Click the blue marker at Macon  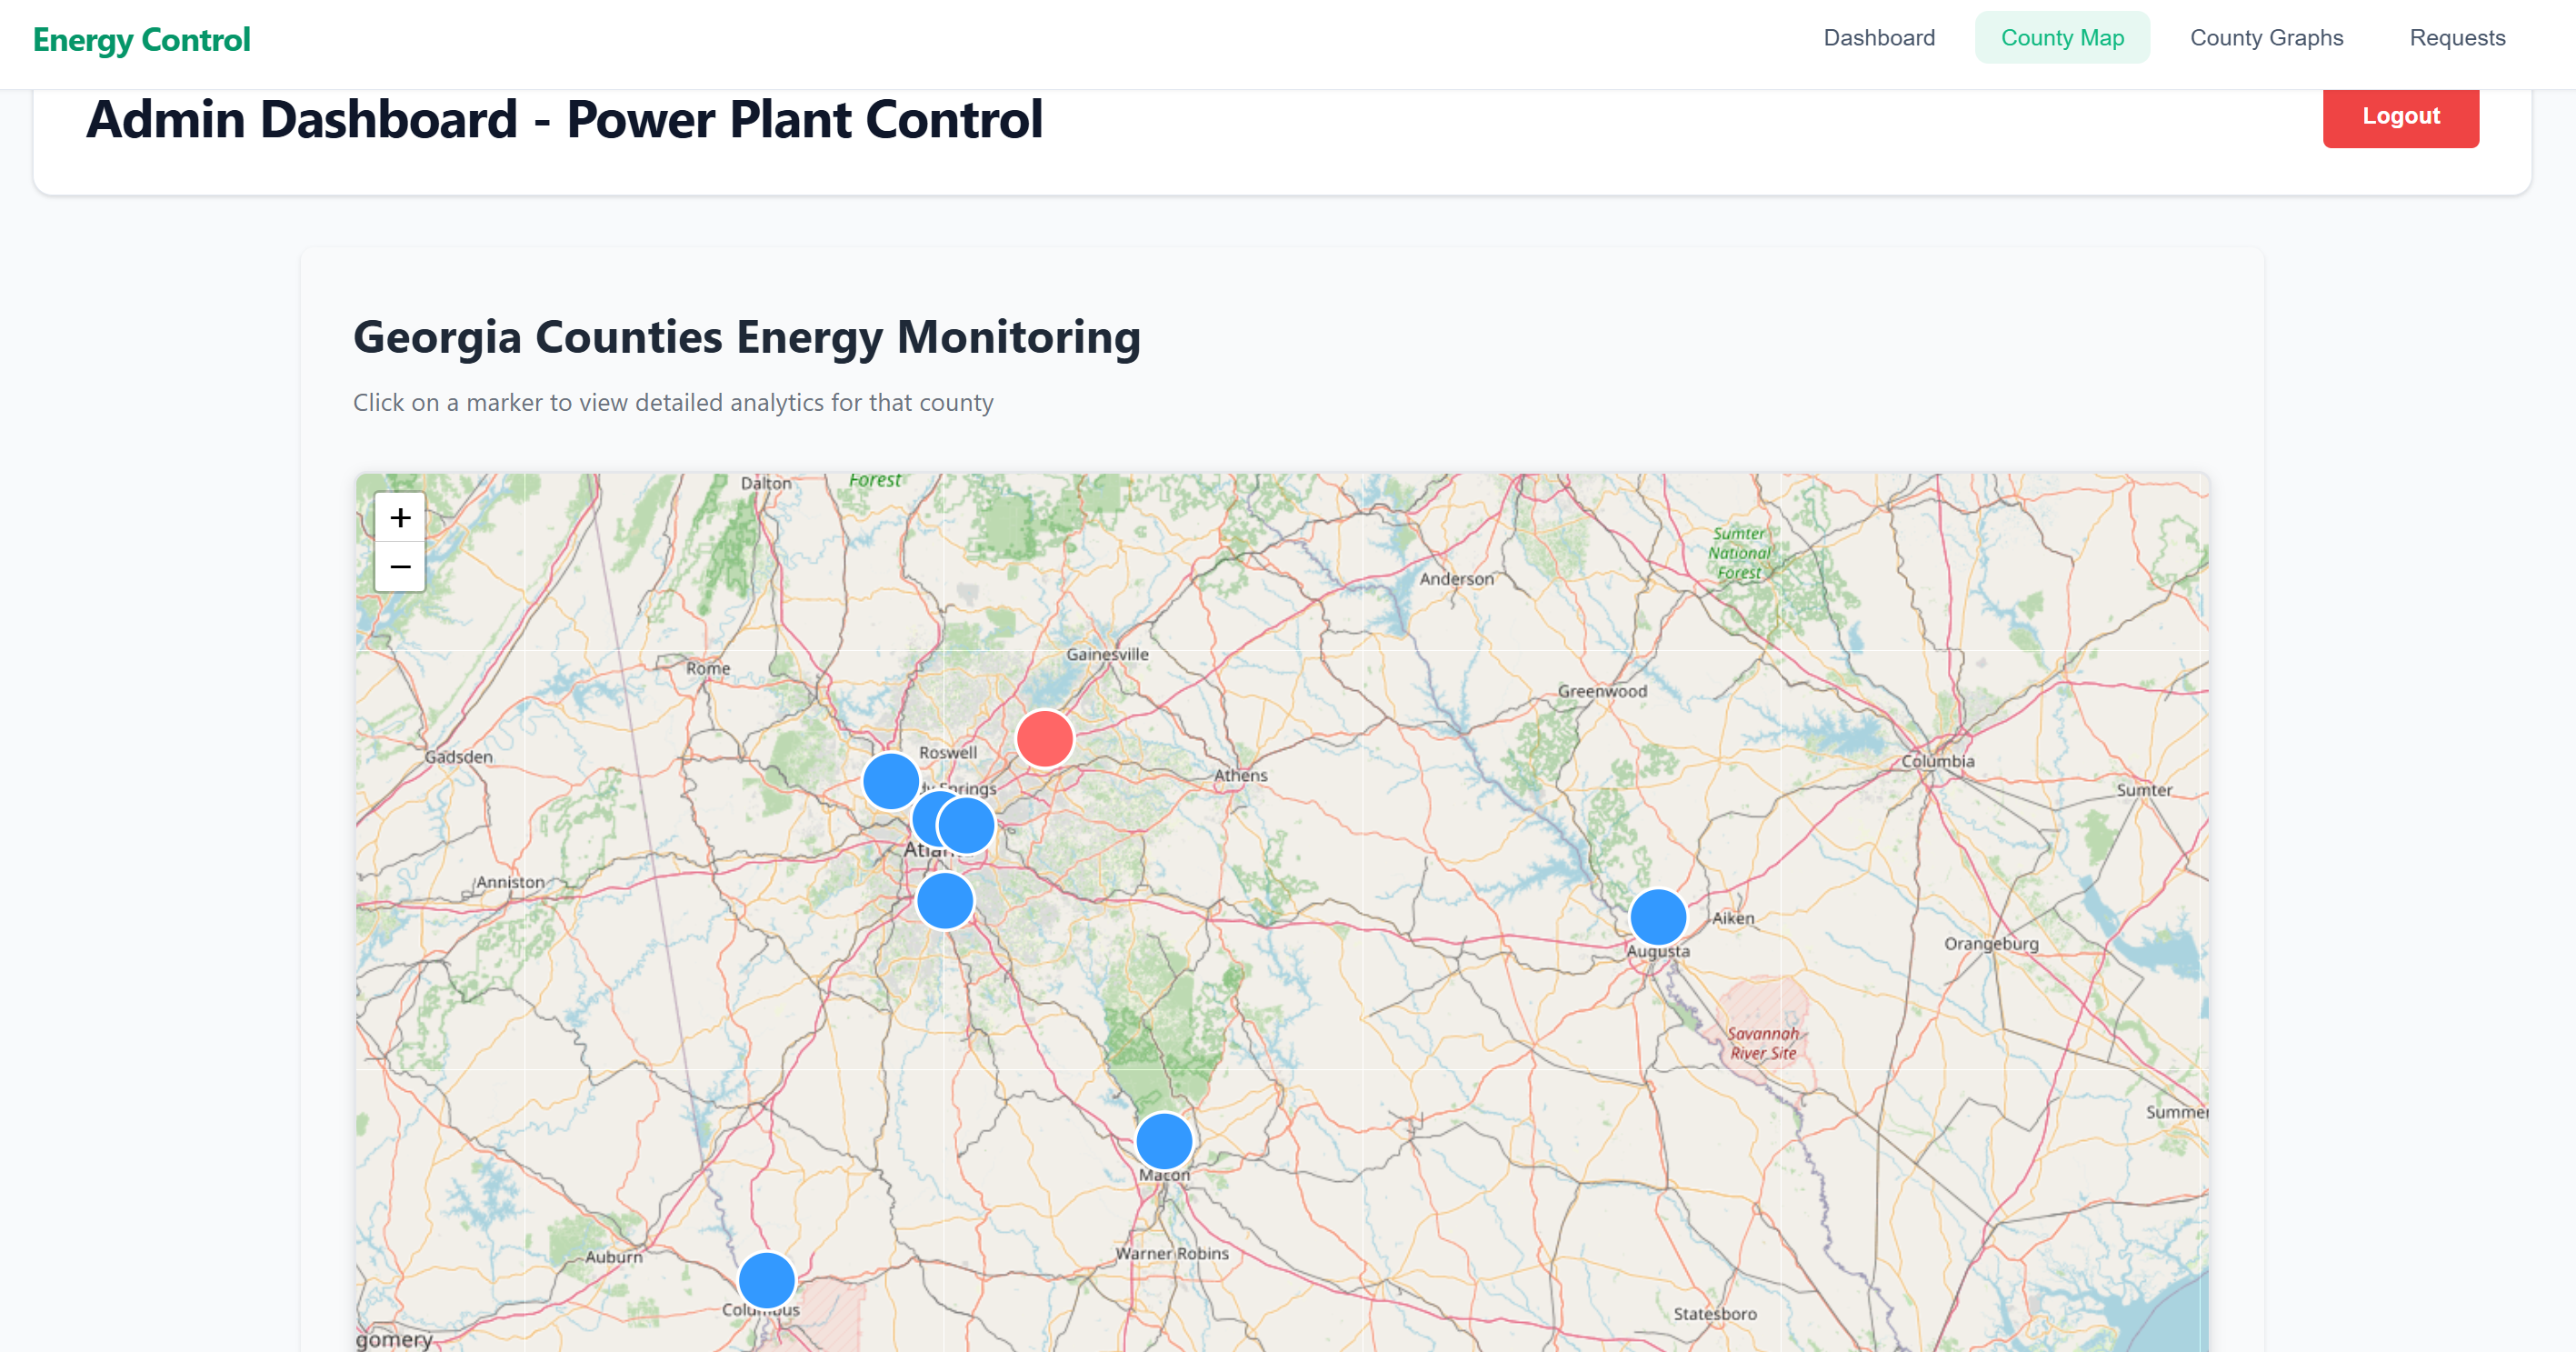[1164, 1141]
